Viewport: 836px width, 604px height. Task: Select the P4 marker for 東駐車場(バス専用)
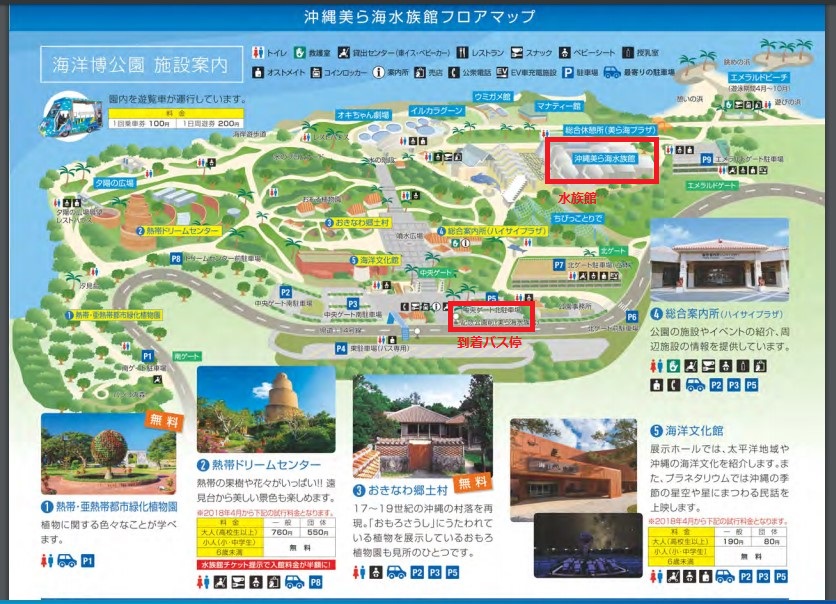[341, 348]
